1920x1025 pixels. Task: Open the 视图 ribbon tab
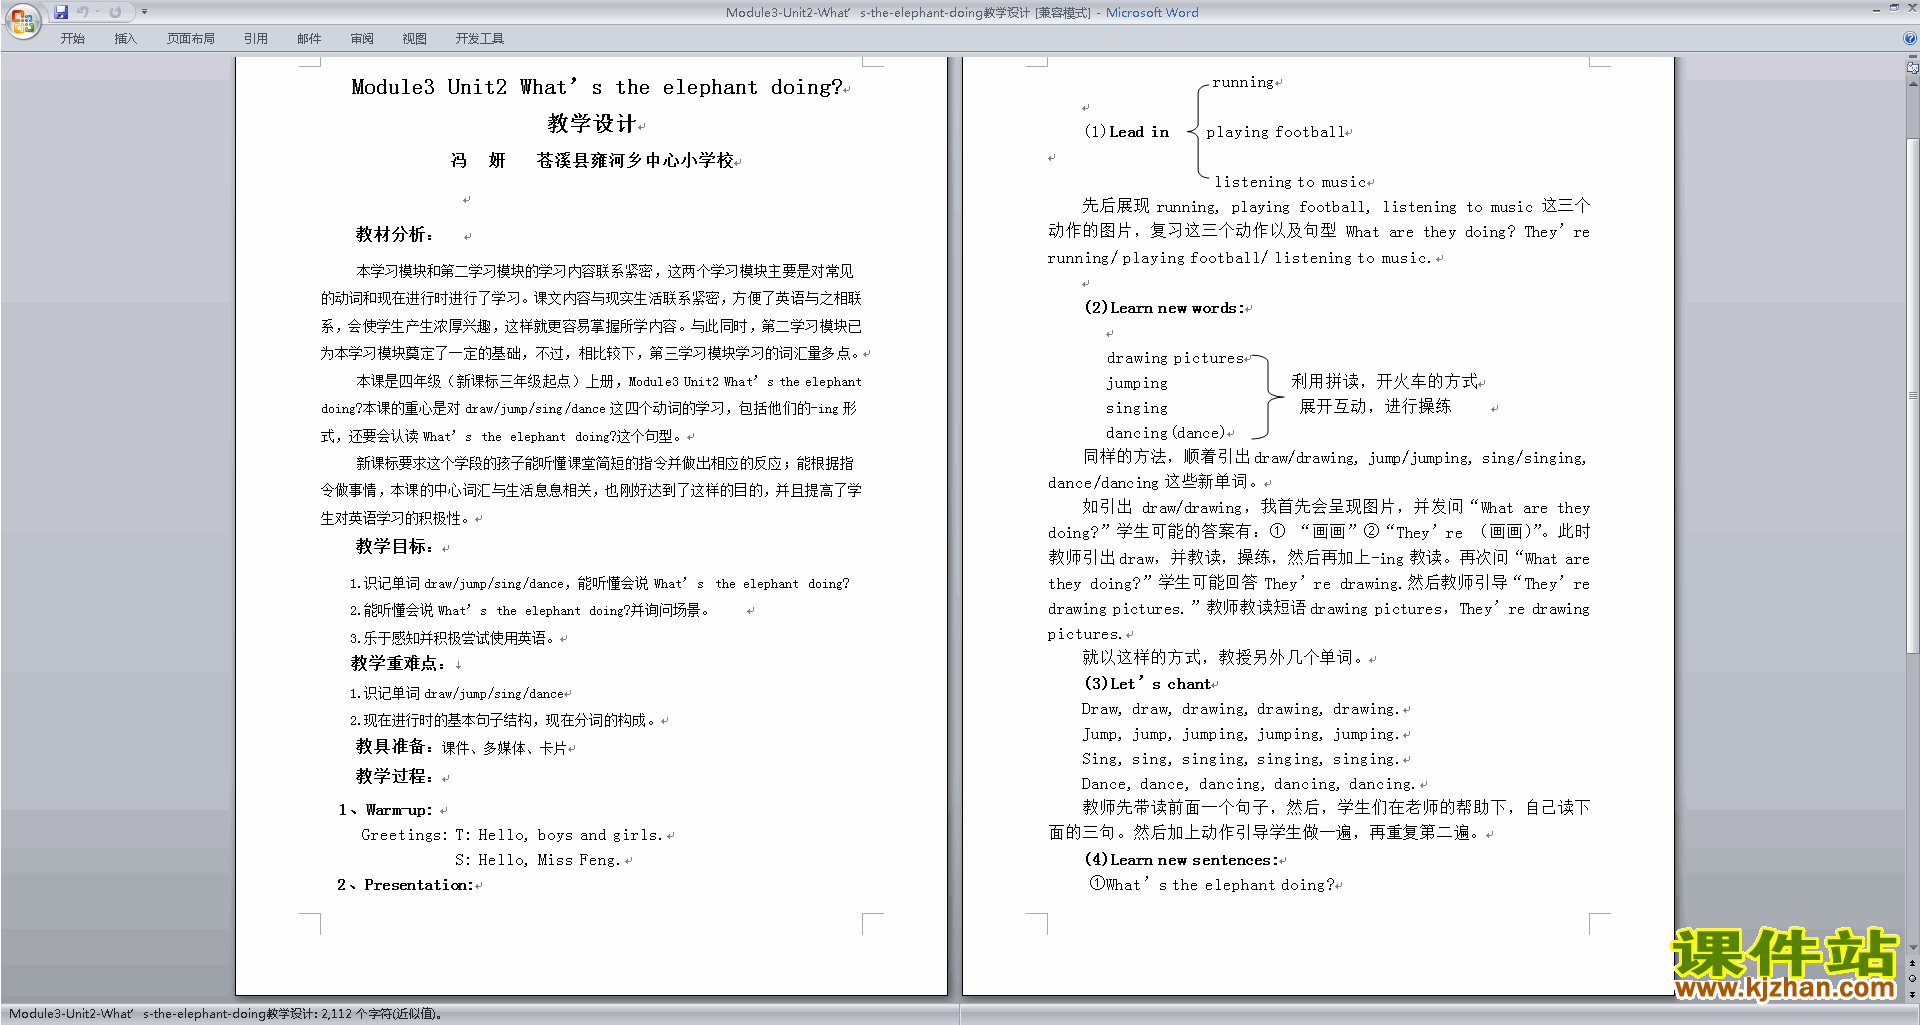point(414,38)
